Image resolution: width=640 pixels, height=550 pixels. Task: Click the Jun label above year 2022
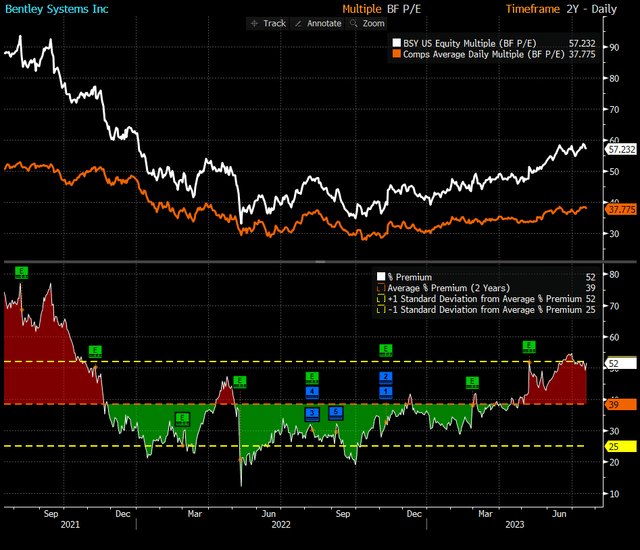[269, 514]
